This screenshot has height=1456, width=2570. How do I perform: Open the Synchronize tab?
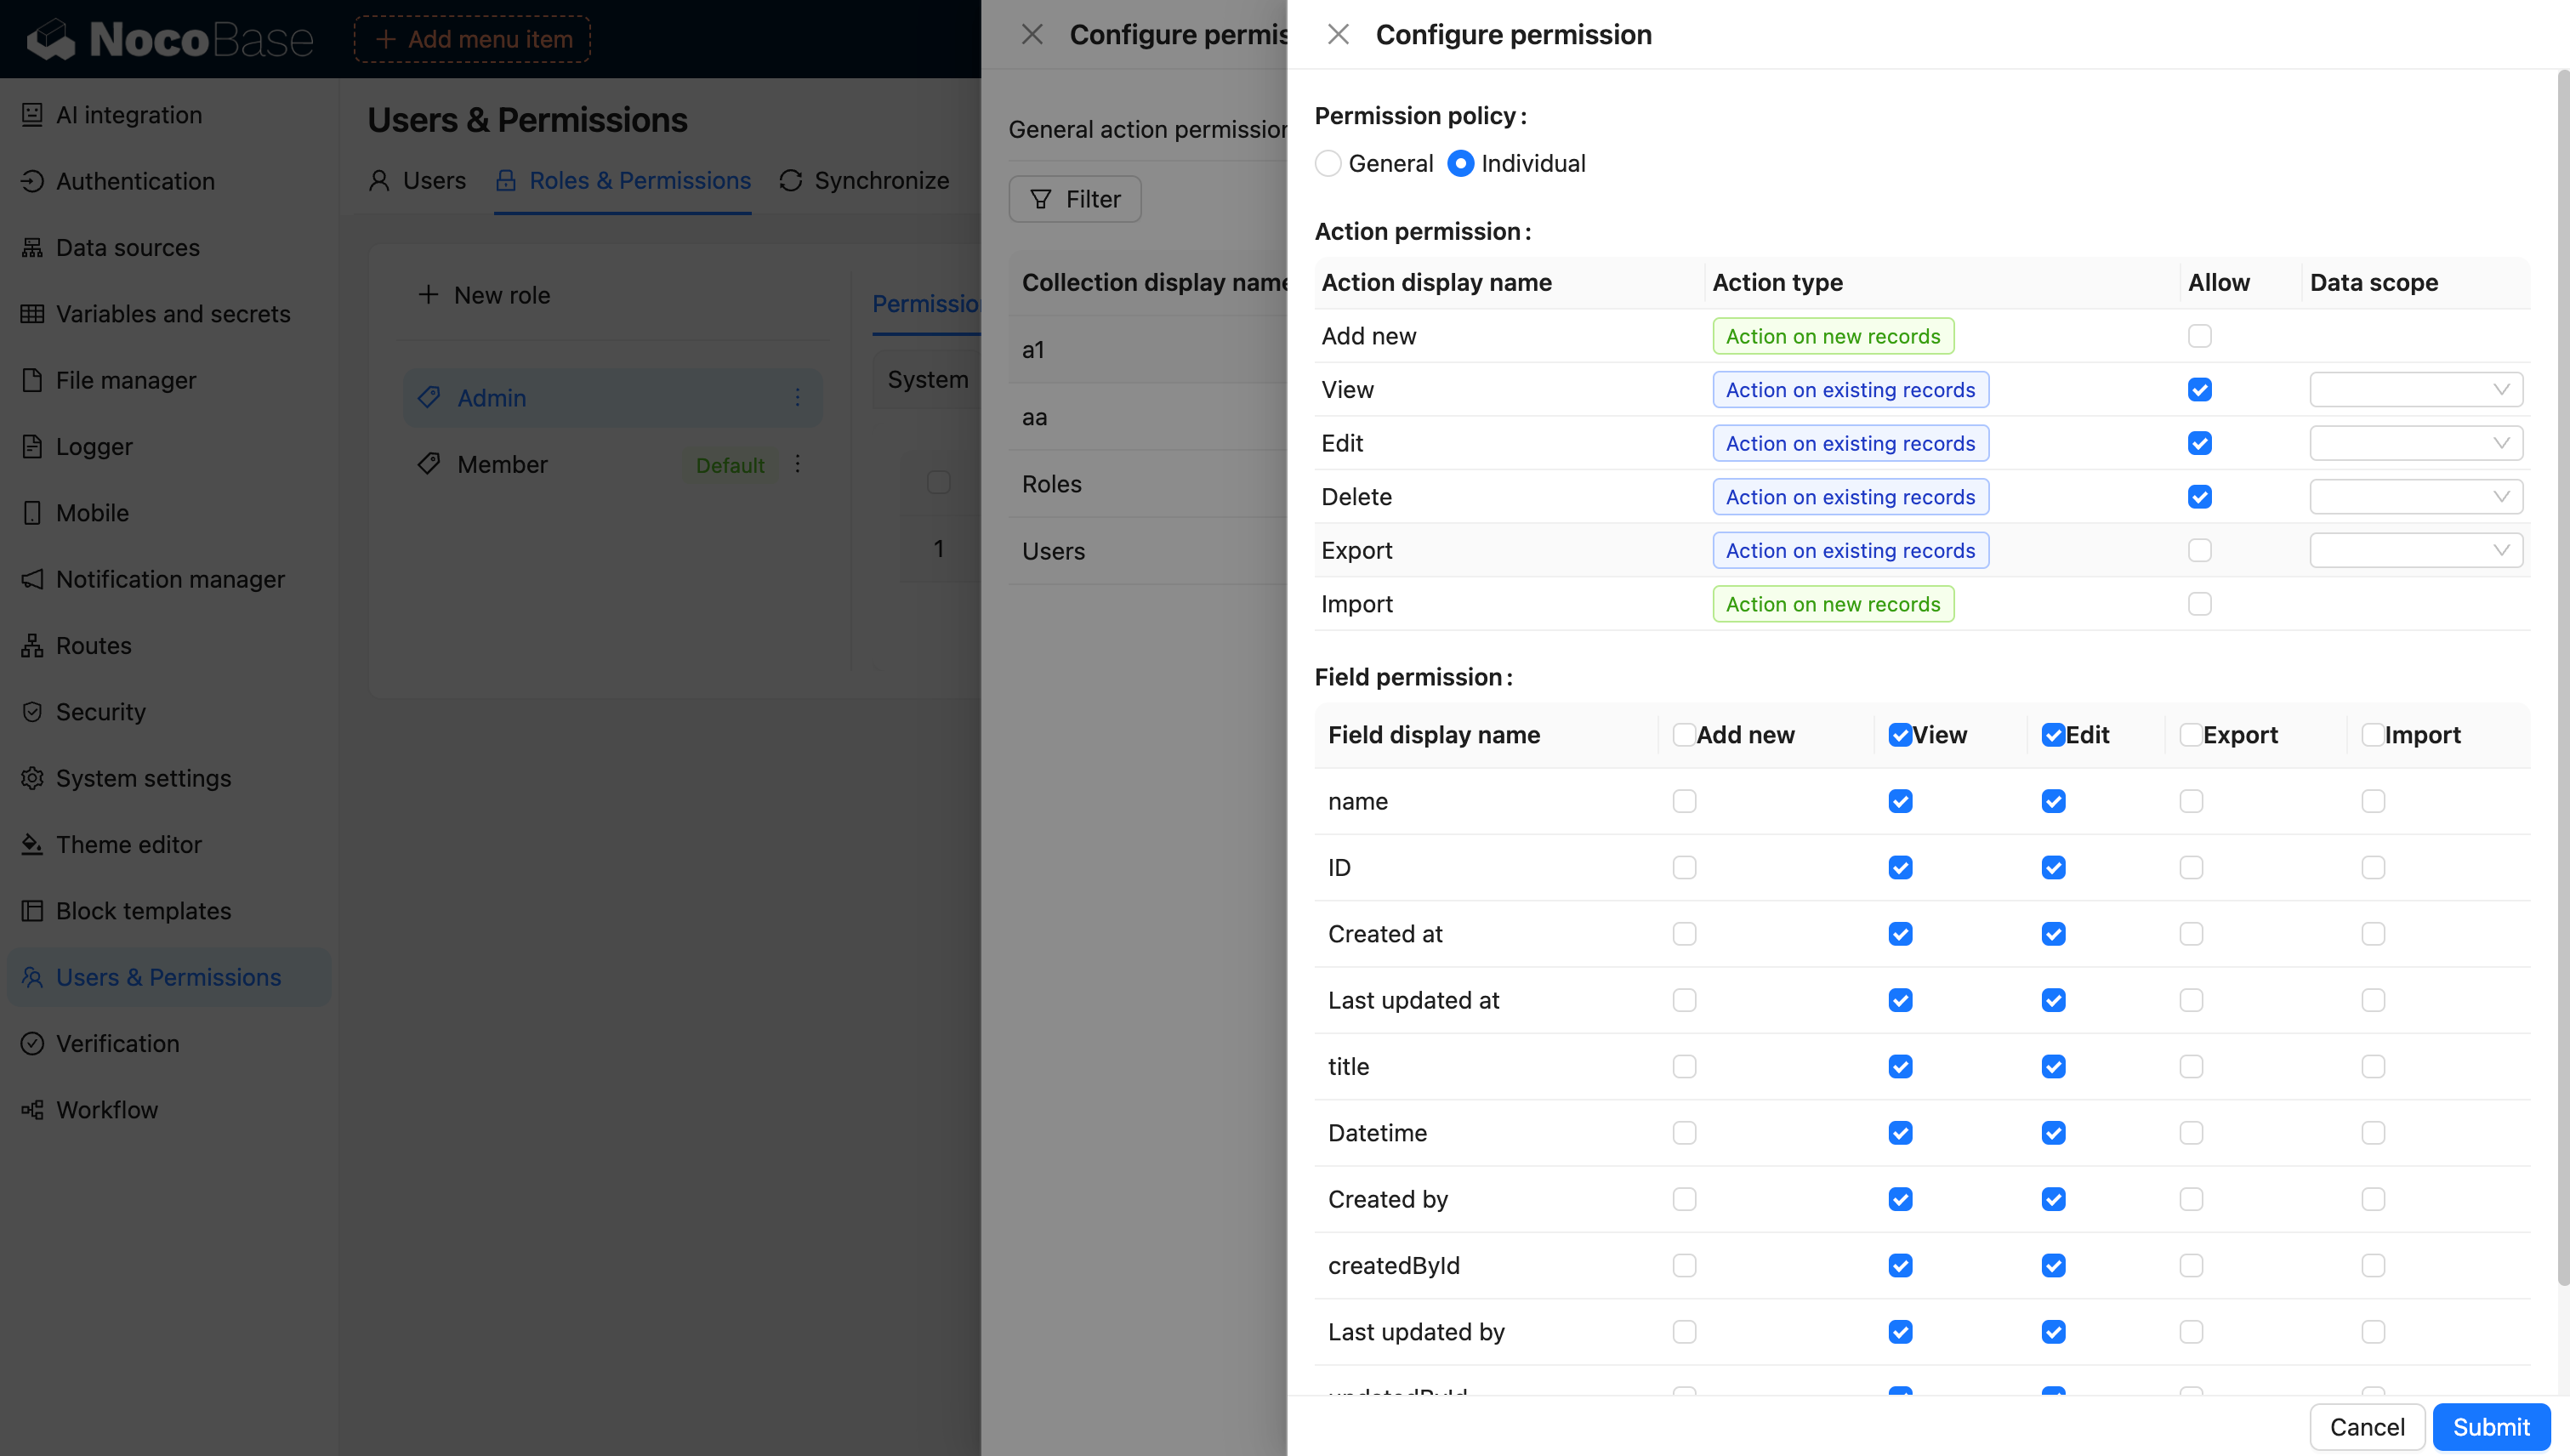864,181
